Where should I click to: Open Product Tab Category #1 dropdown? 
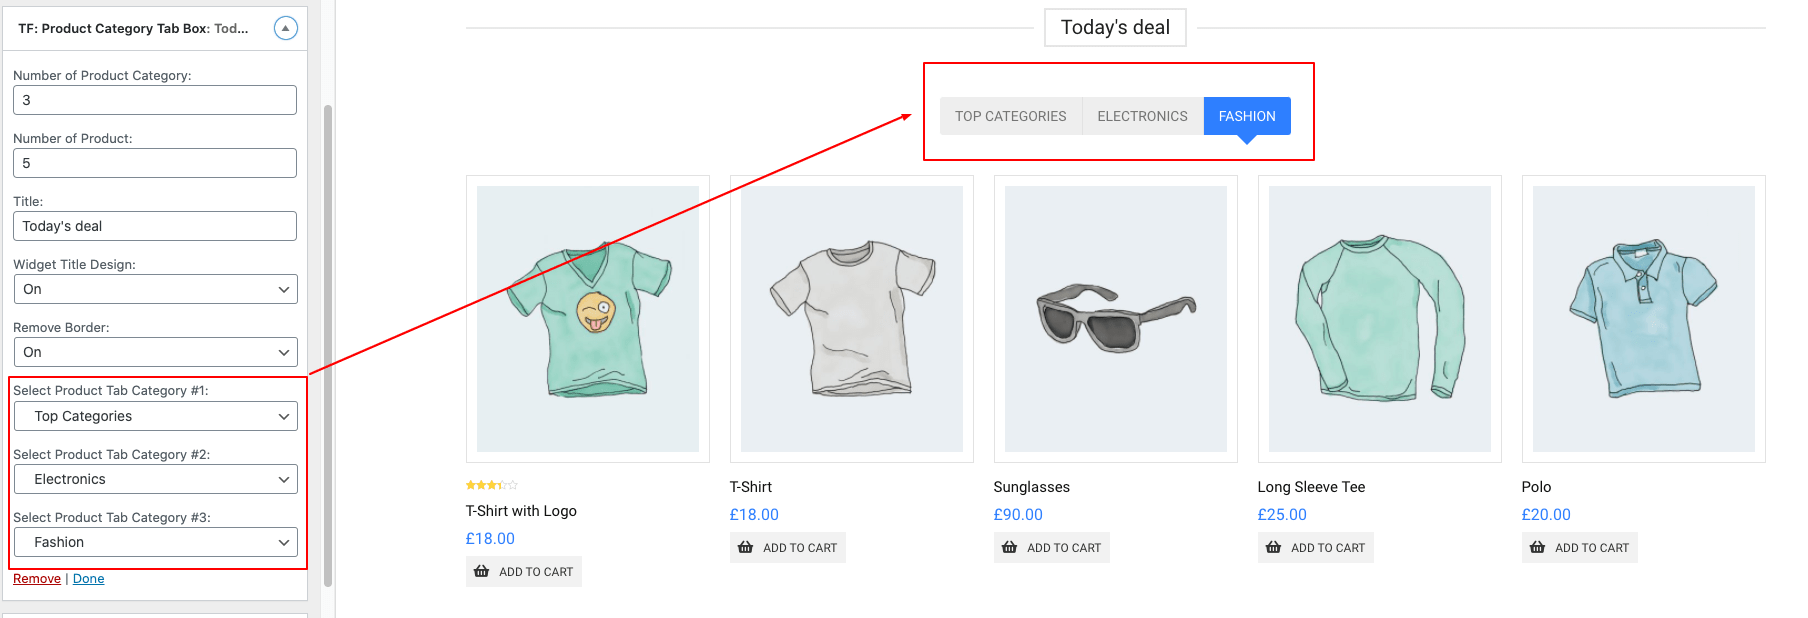[x=155, y=416]
